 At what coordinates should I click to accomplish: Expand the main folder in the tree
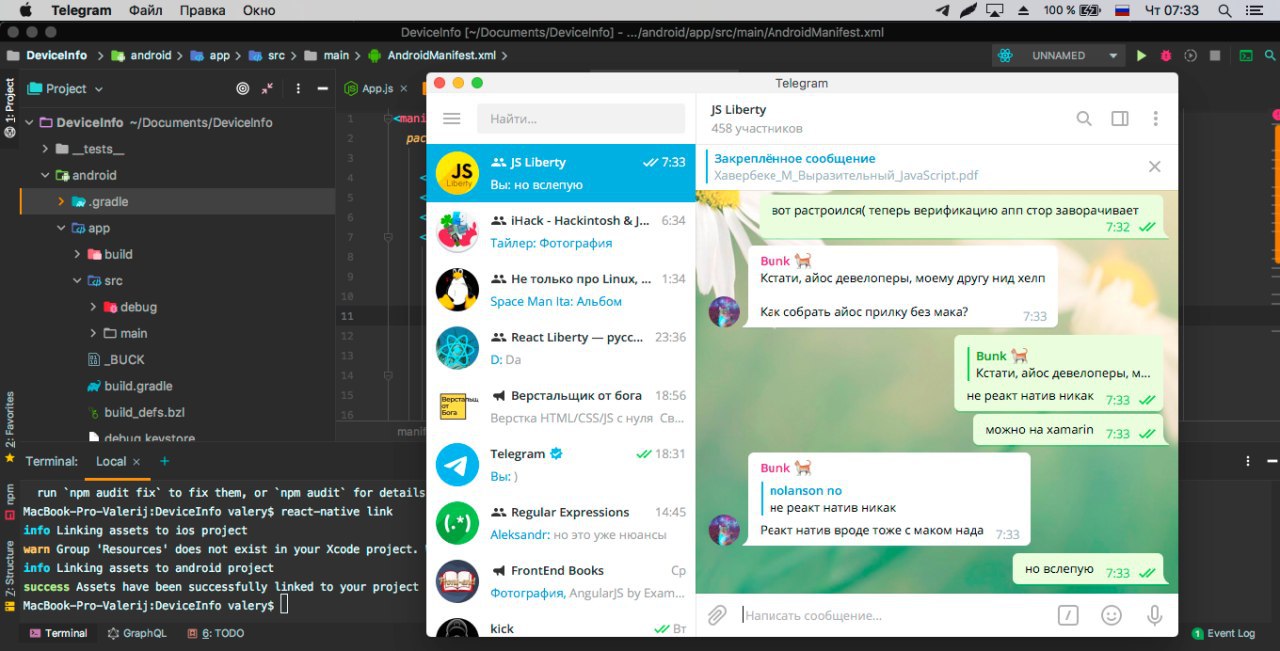[x=94, y=333]
